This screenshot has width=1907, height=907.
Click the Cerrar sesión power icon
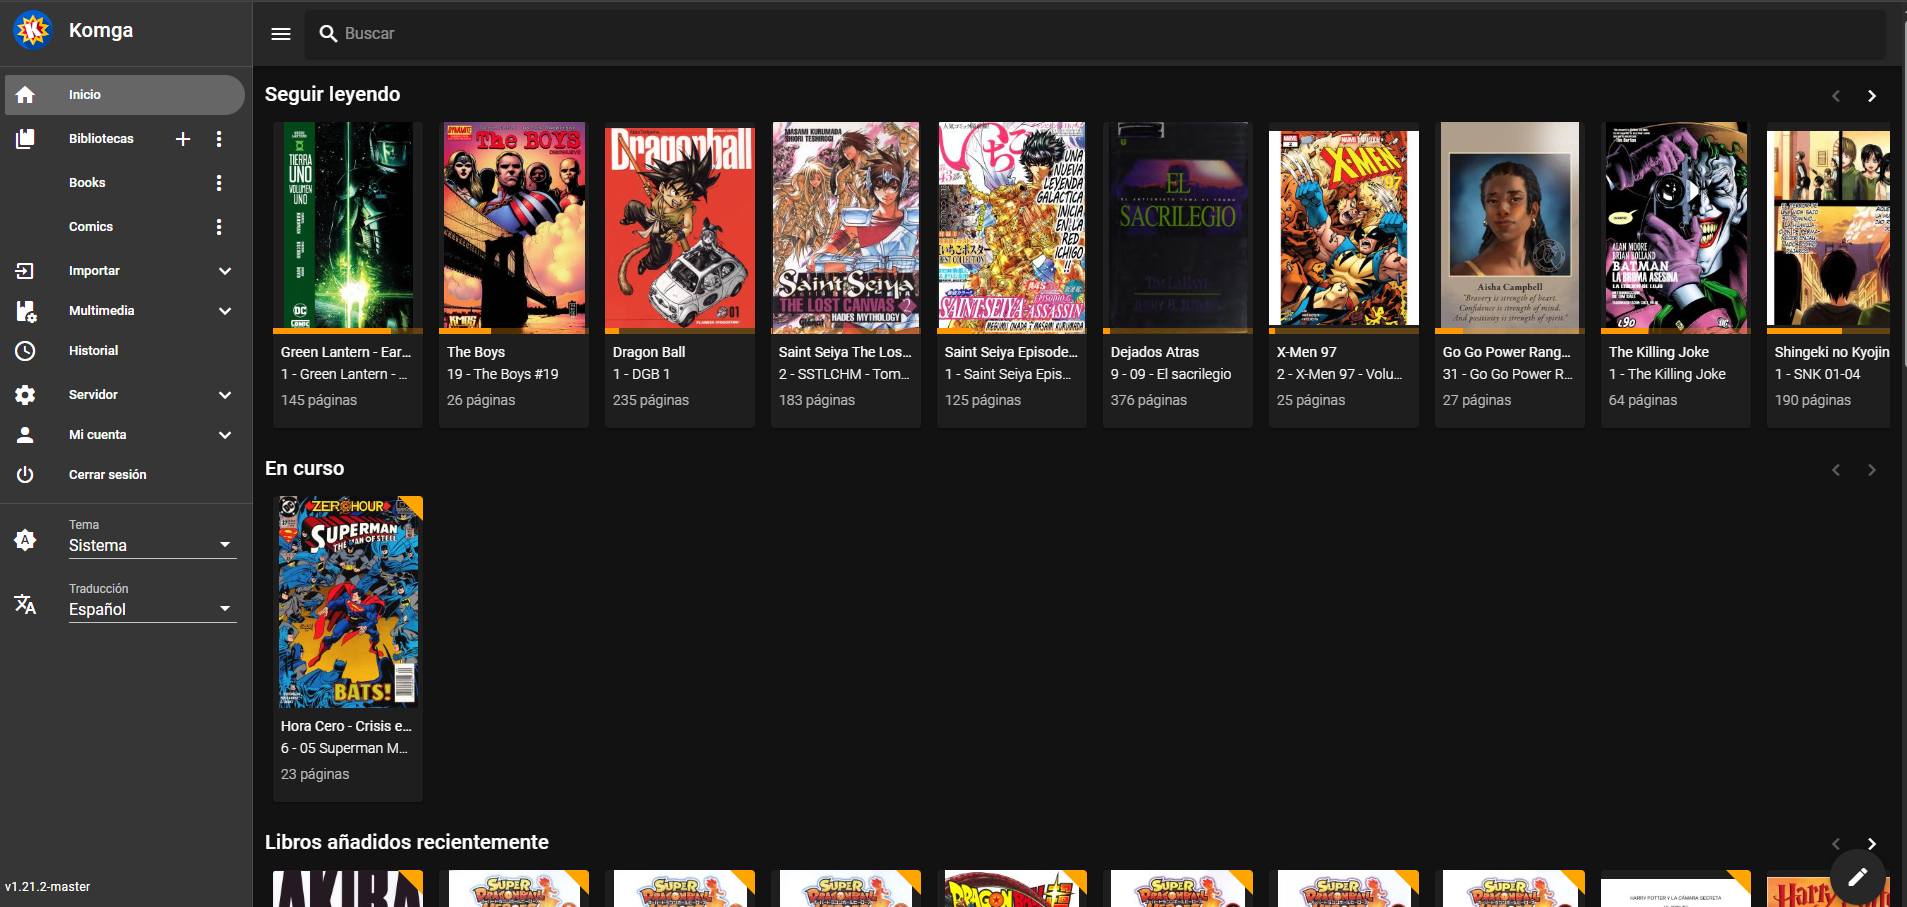25,475
